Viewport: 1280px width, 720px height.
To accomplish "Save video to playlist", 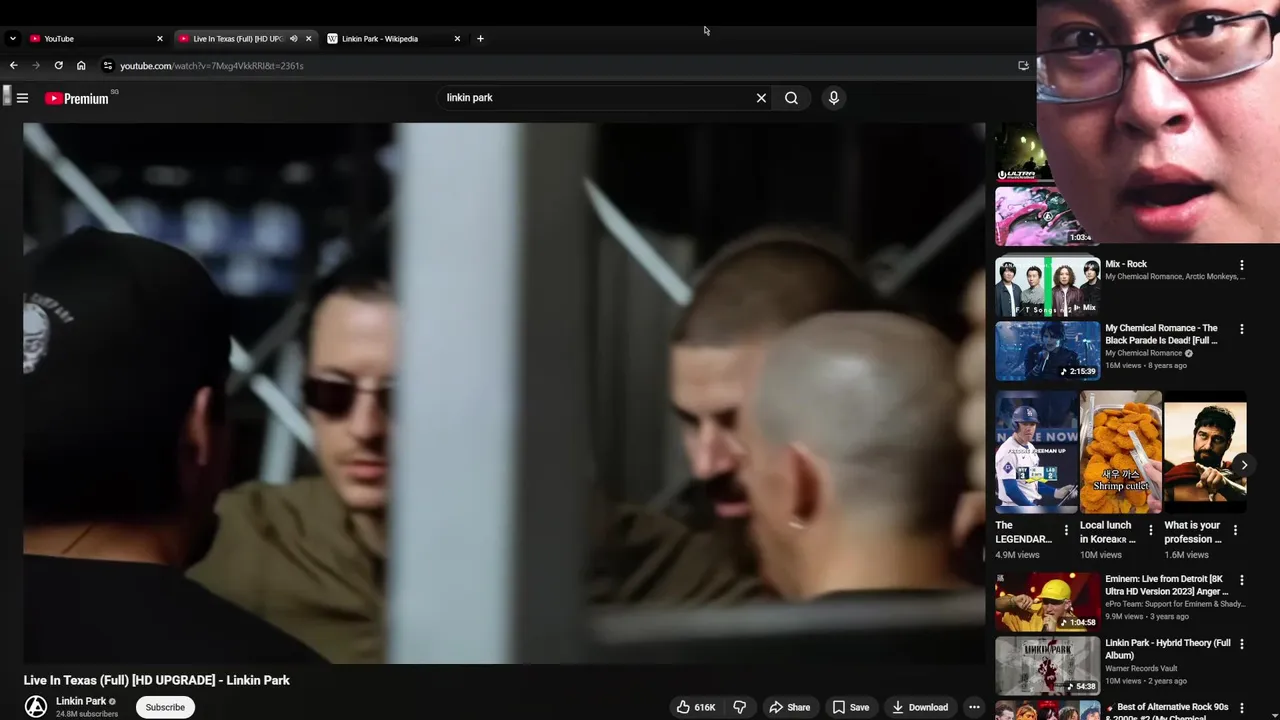I will tap(851, 707).
